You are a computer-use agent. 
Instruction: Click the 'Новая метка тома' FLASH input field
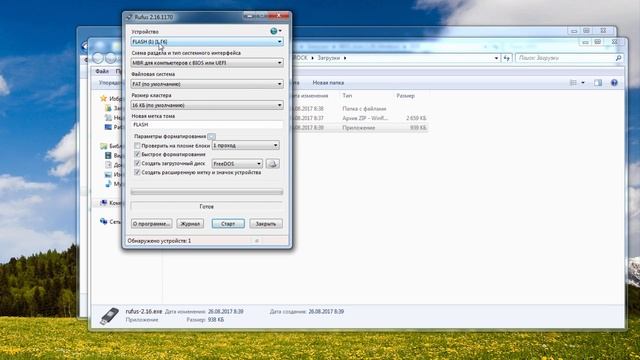coord(207,124)
